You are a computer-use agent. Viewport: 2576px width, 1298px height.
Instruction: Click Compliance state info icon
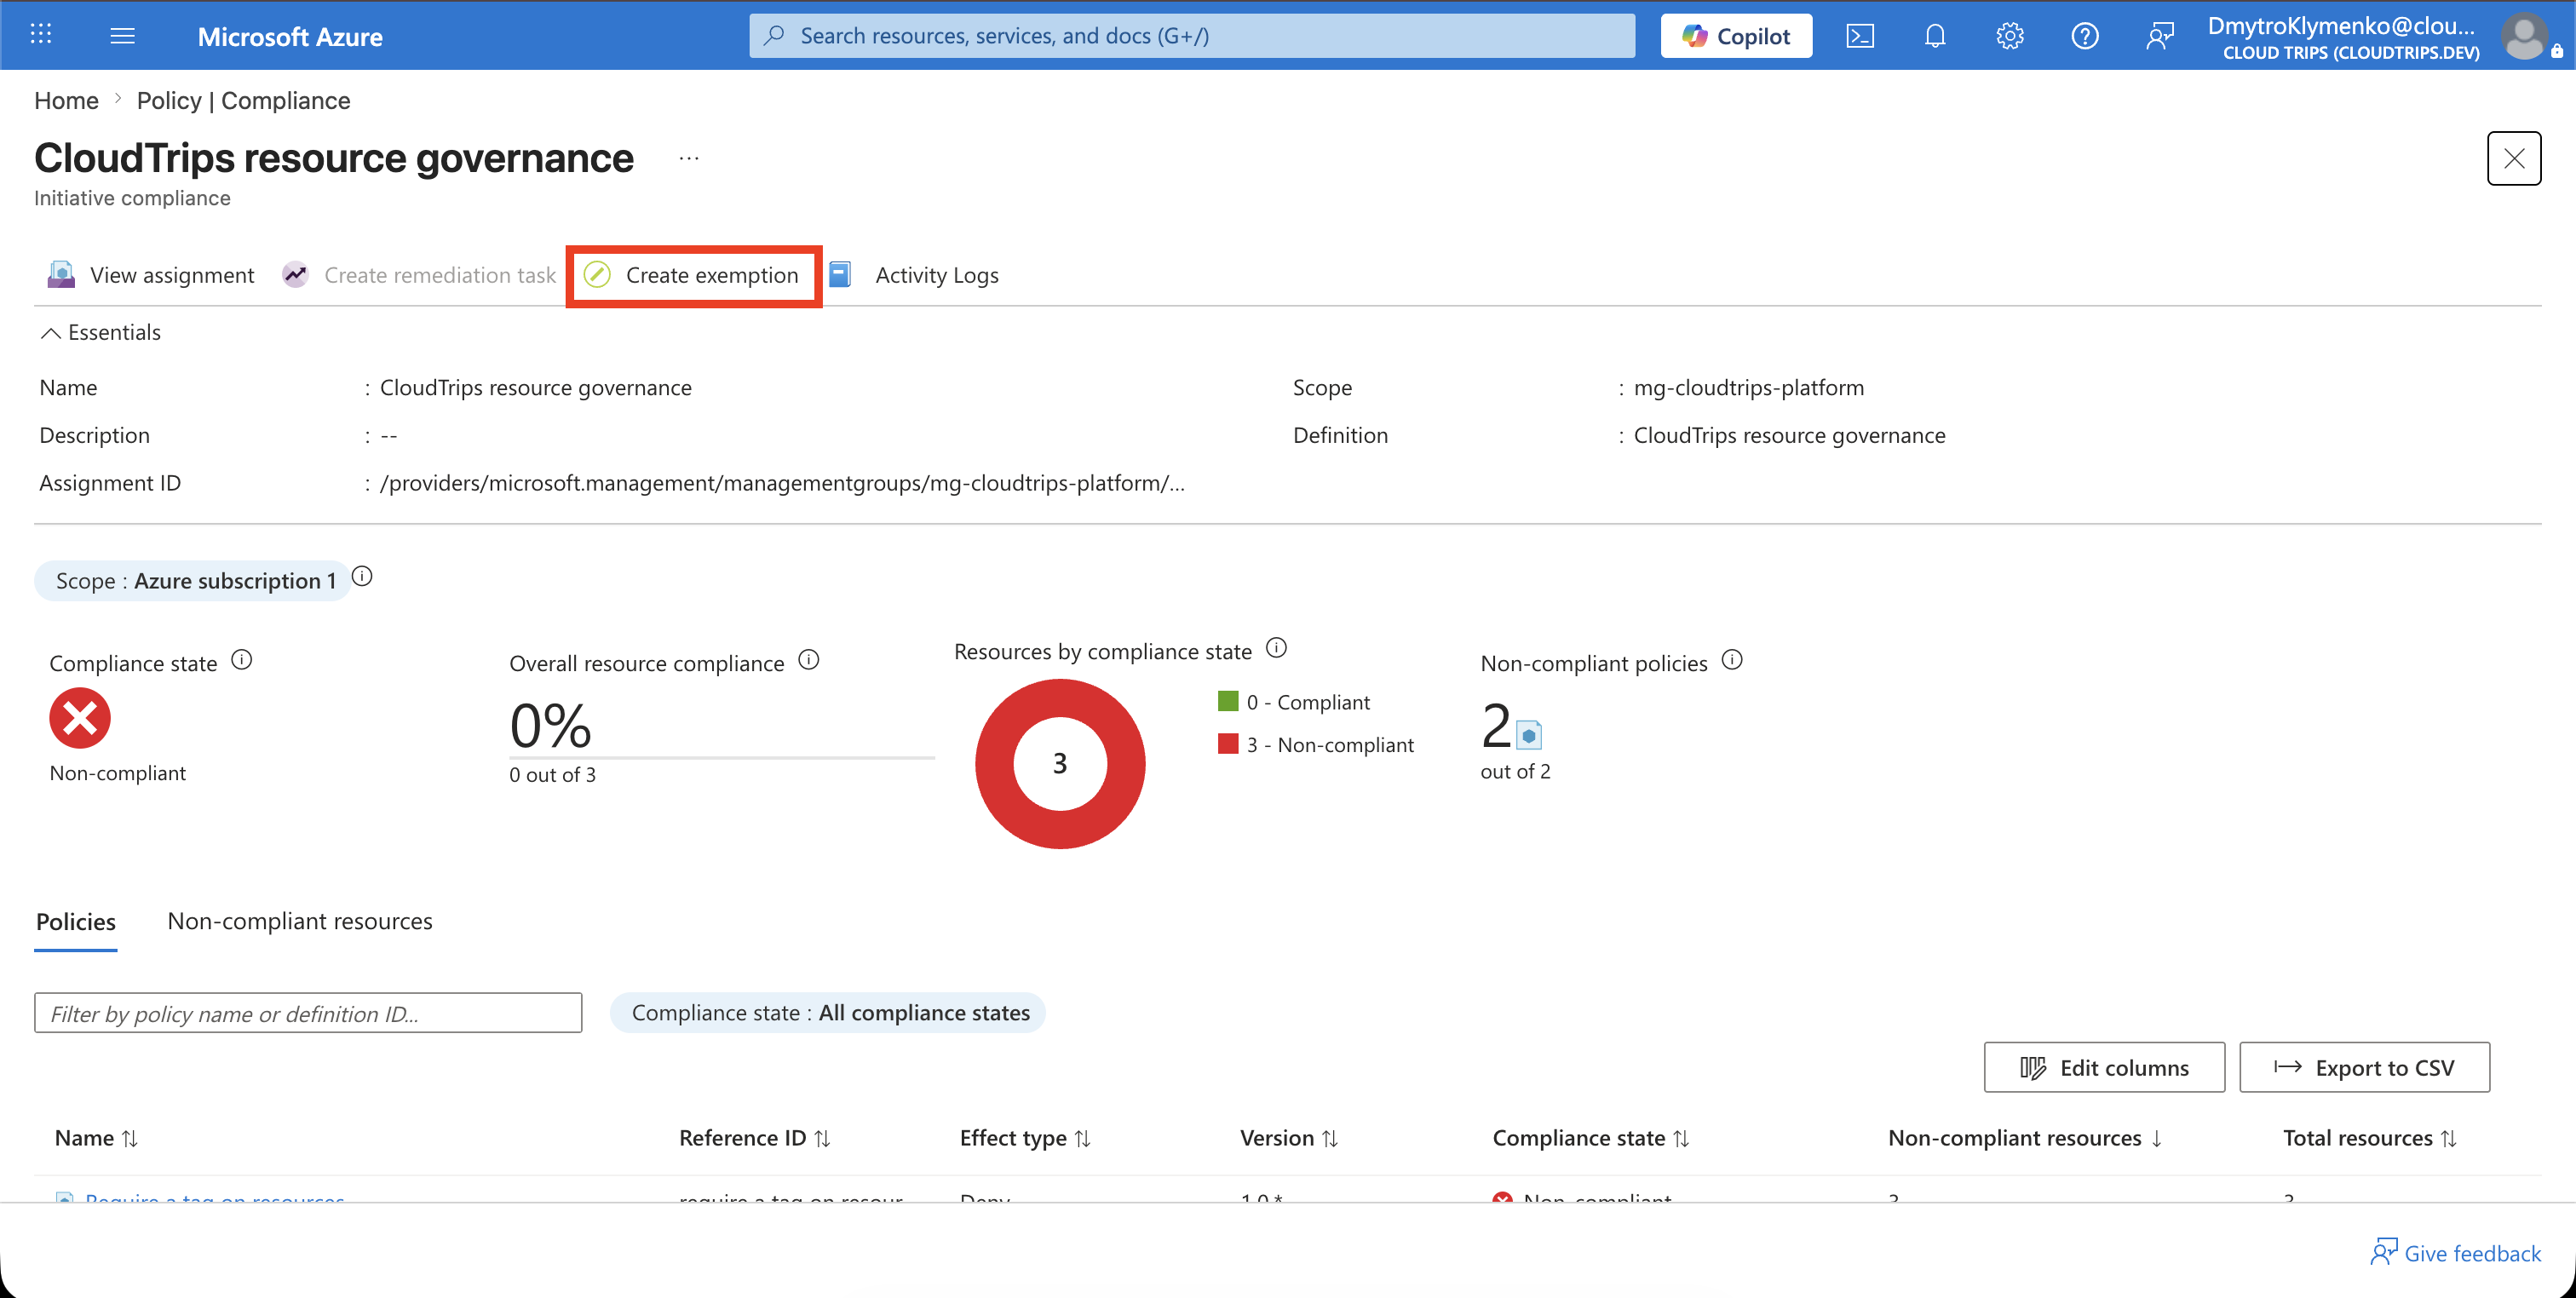pos(242,660)
